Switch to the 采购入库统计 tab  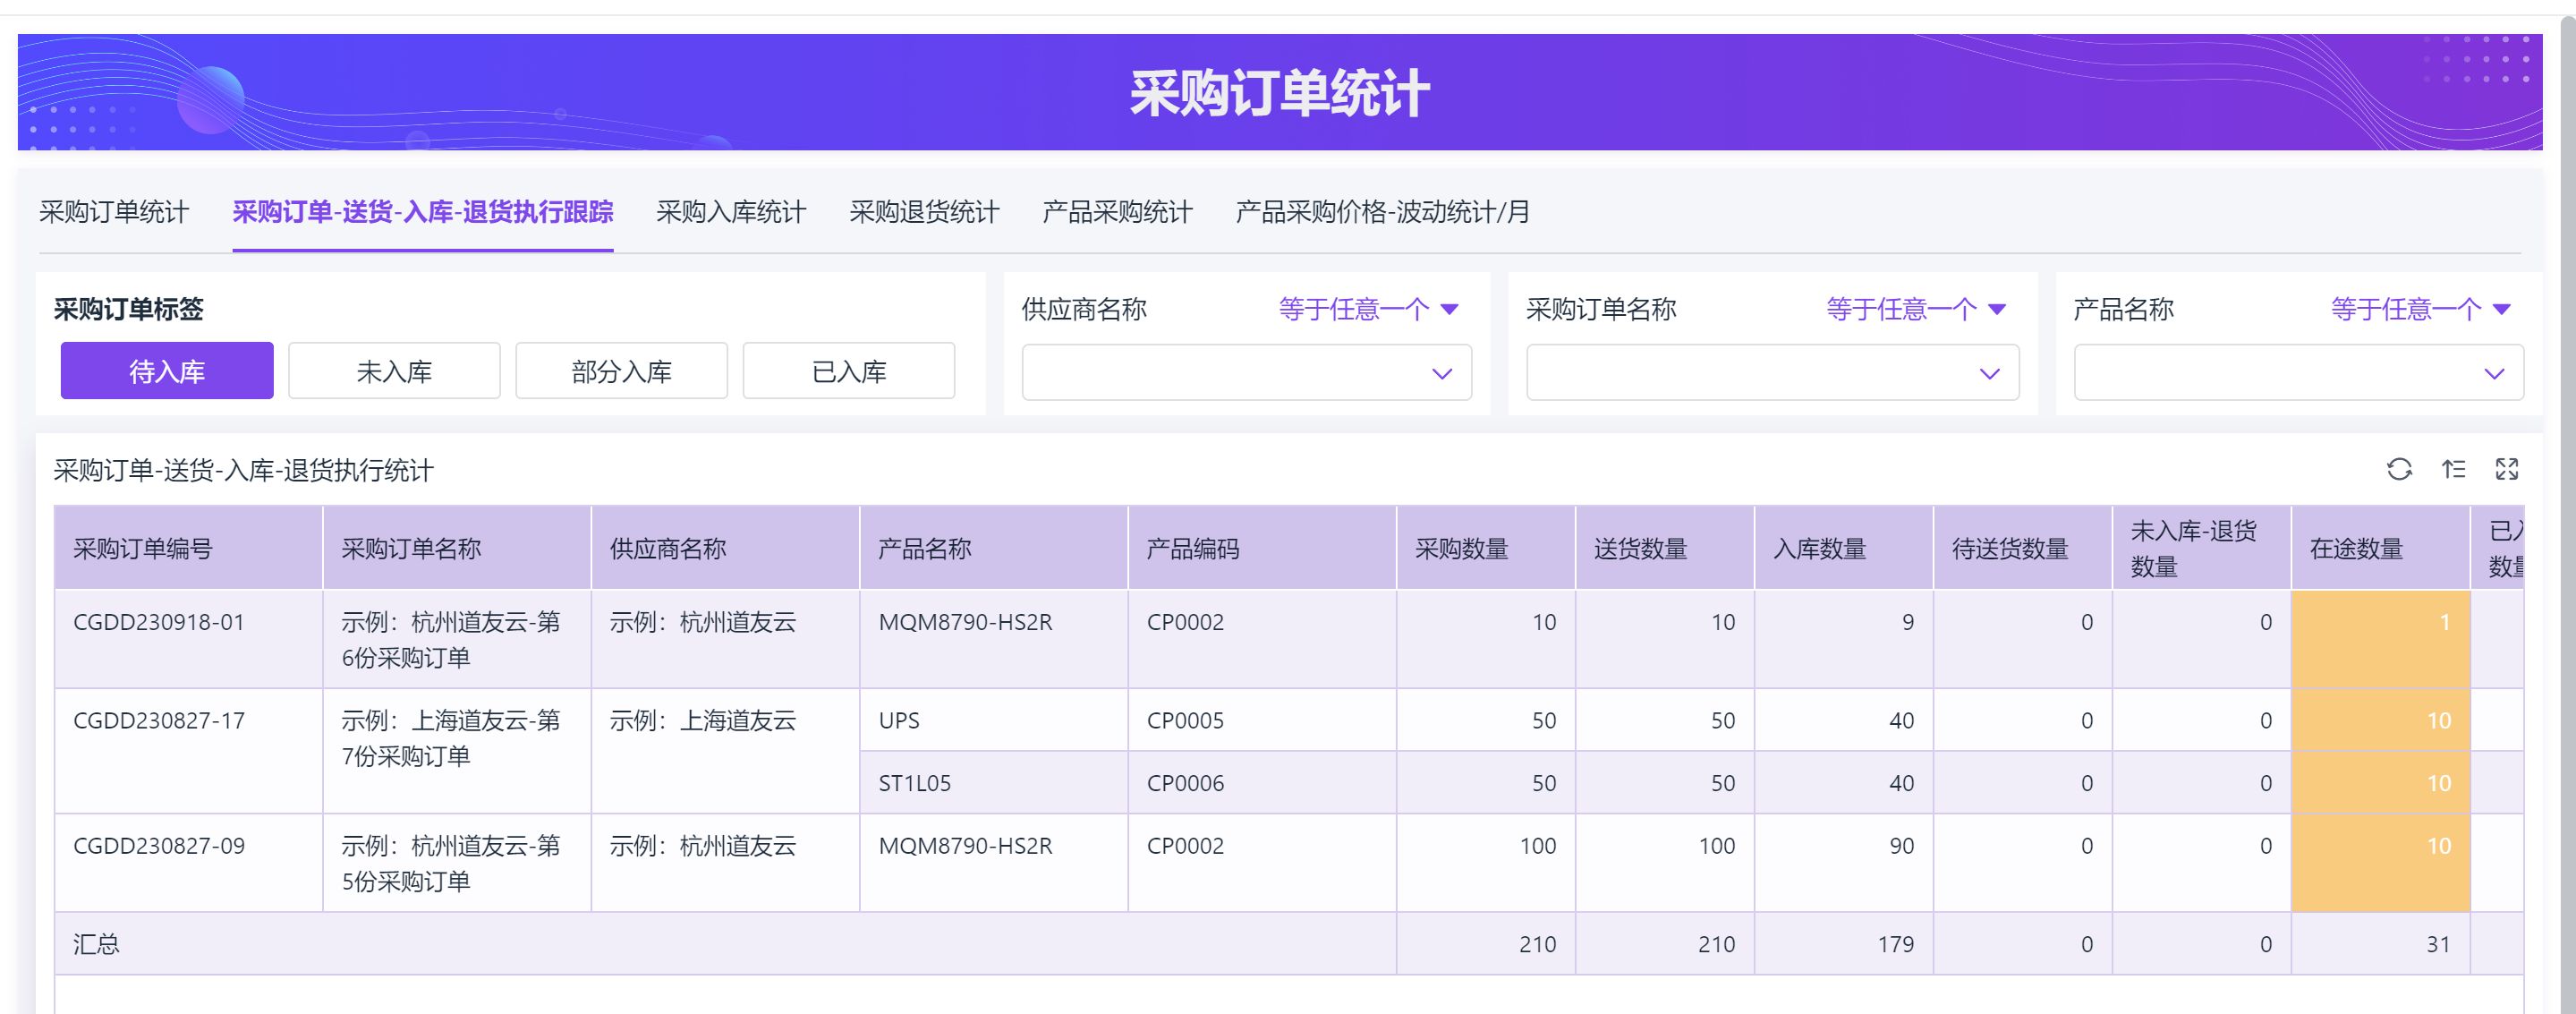point(731,212)
